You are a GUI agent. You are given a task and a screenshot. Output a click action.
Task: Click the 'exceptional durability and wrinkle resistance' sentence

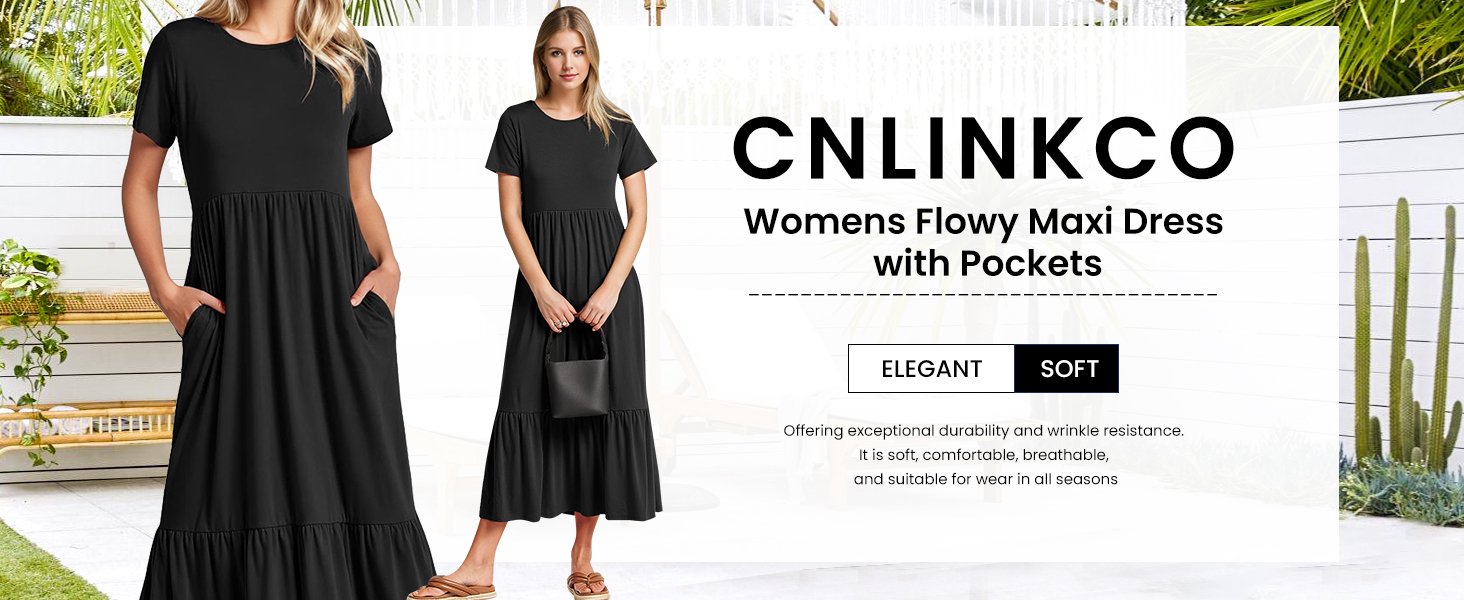coord(983,431)
